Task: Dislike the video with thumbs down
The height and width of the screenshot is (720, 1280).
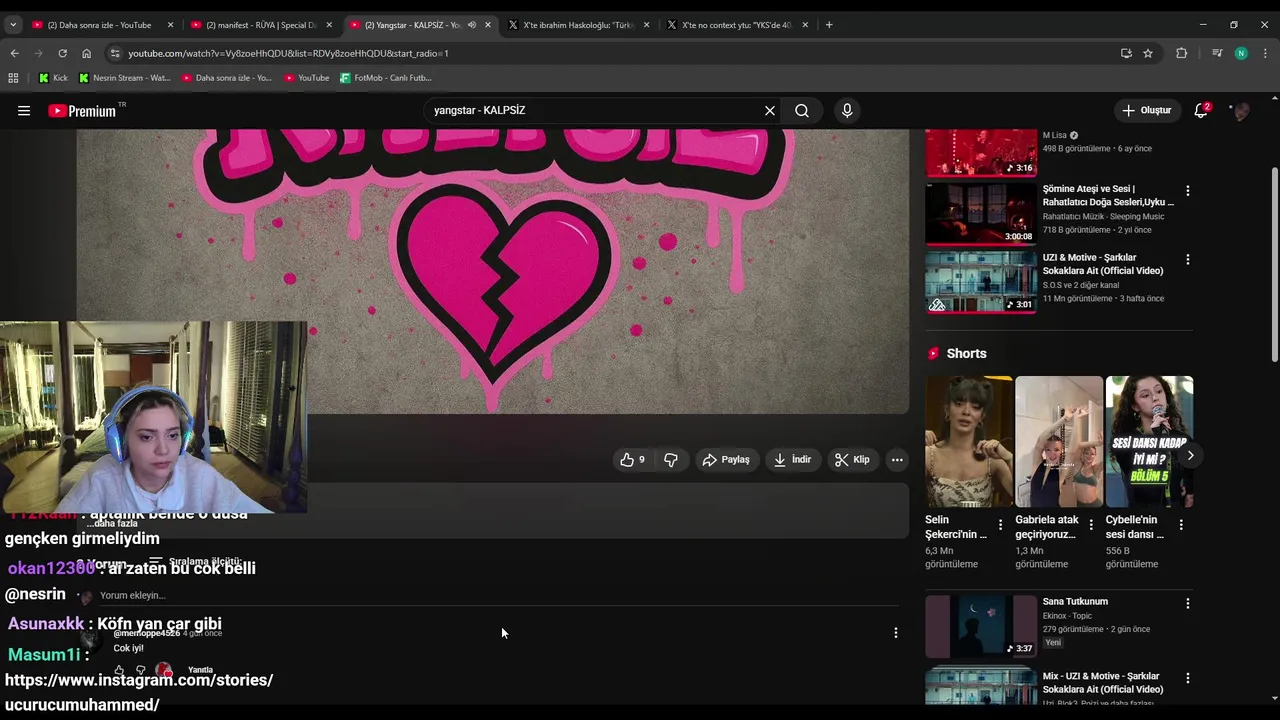Action: [671, 460]
